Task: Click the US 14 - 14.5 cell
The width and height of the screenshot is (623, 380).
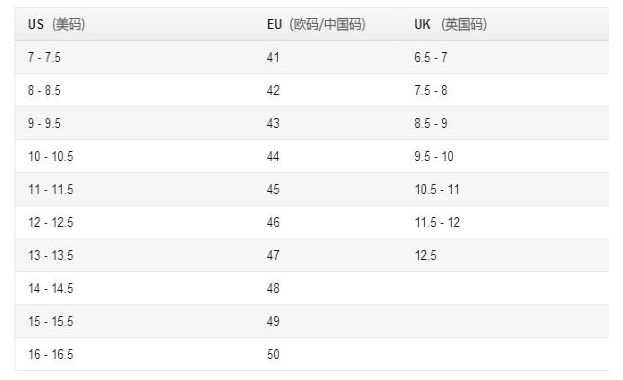Action: pos(50,288)
